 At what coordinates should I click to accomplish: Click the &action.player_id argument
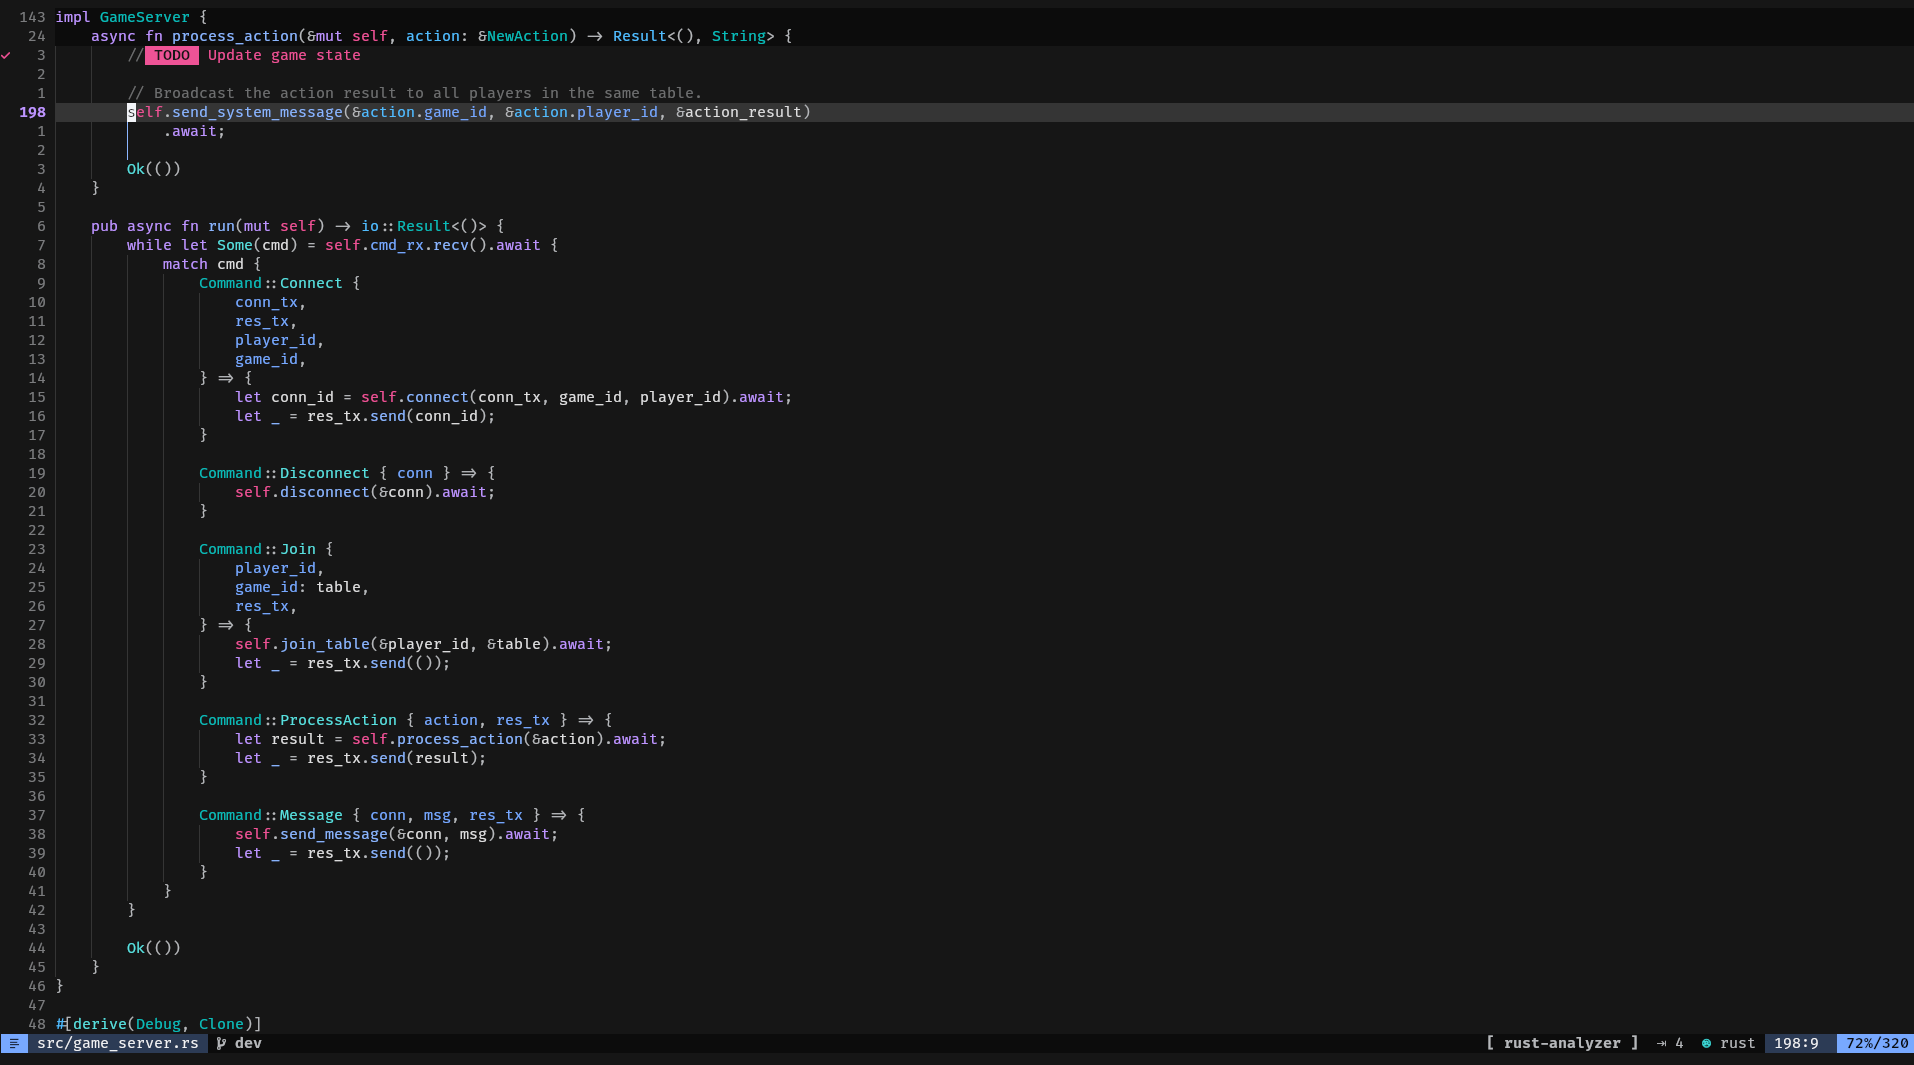[582, 112]
